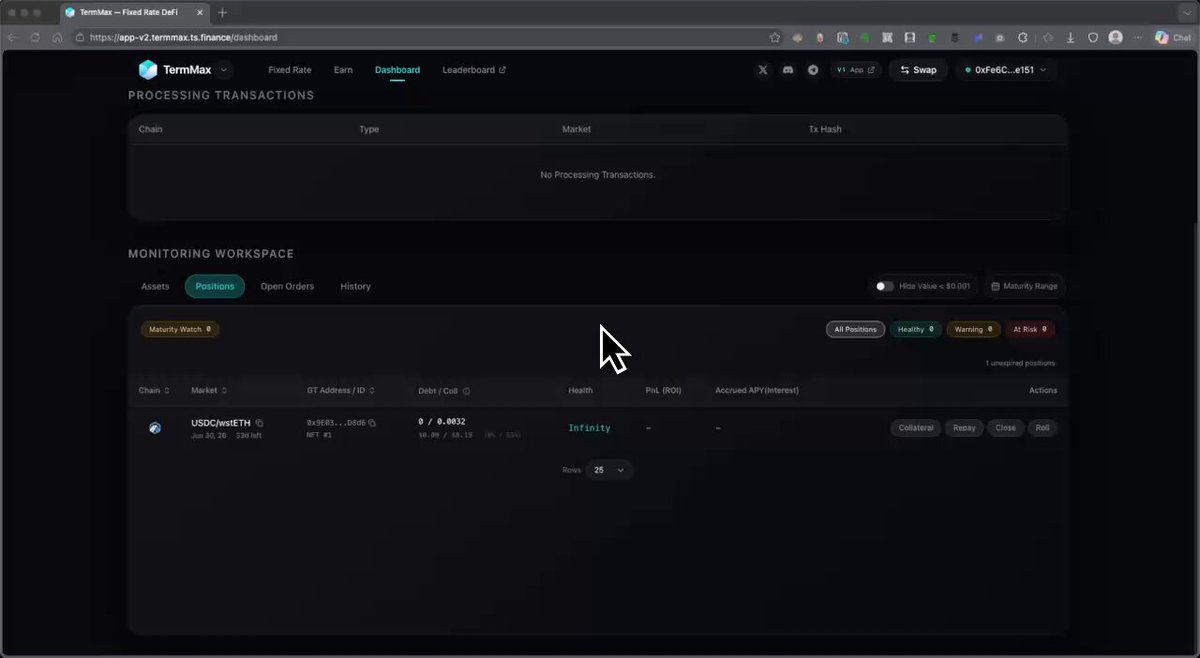Open the Chat sidebar button
The image size is (1200, 658).
pyautogui.click(x=1174, y=37)
